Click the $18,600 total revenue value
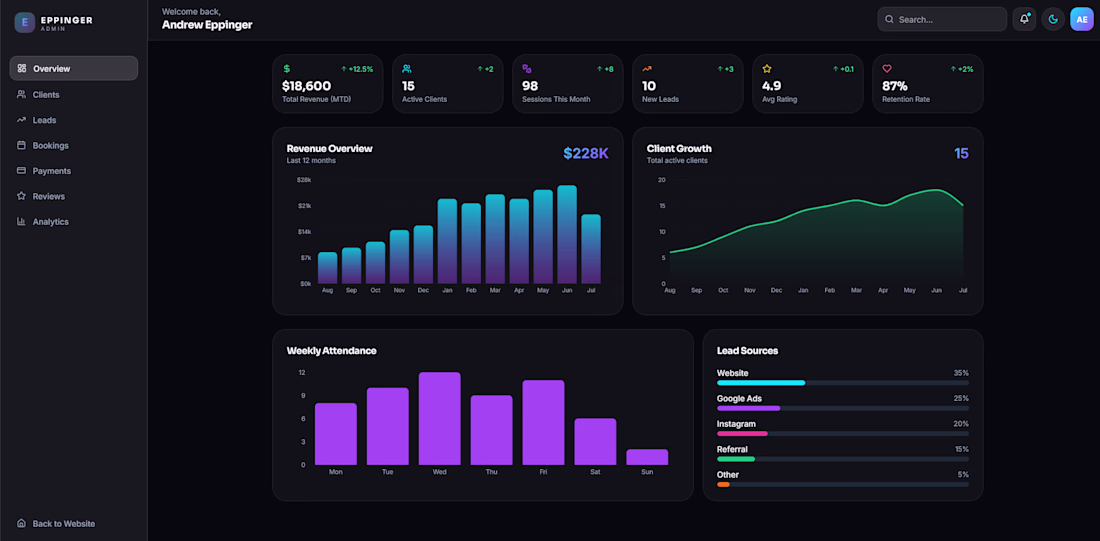The width and height of the screenshot is (1100, 541). tap(307, 86)
